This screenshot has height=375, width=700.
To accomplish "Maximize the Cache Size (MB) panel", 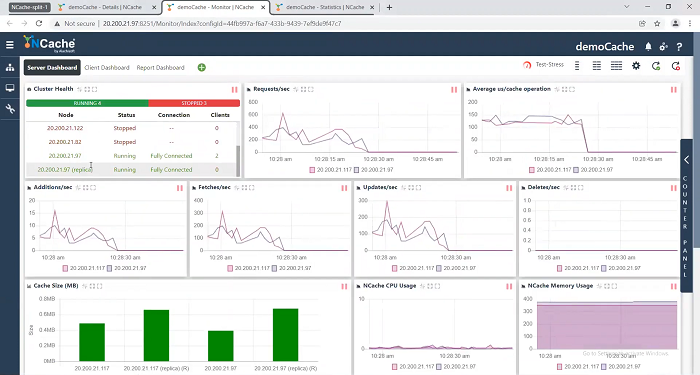I will [100, 286].
